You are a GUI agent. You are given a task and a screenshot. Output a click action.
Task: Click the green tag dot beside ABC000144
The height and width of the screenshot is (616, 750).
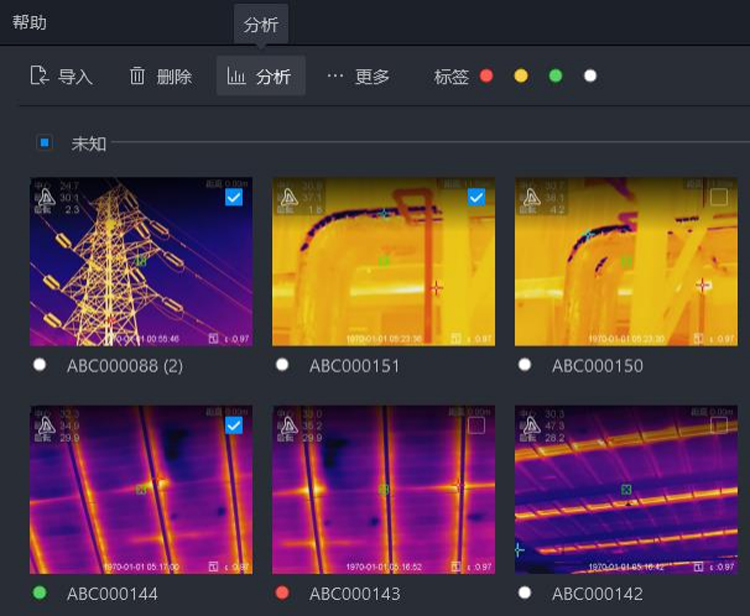(x=40, y=593)
